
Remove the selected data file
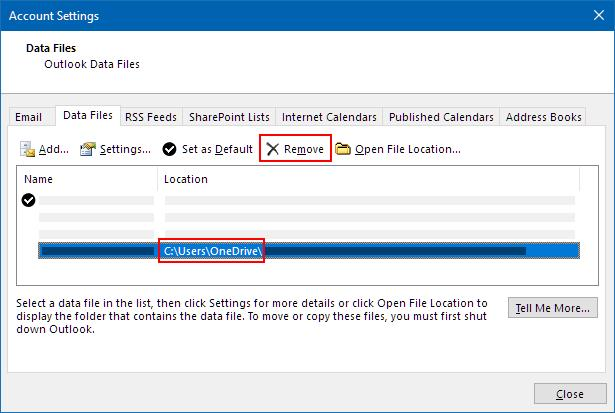coord(295,149)
